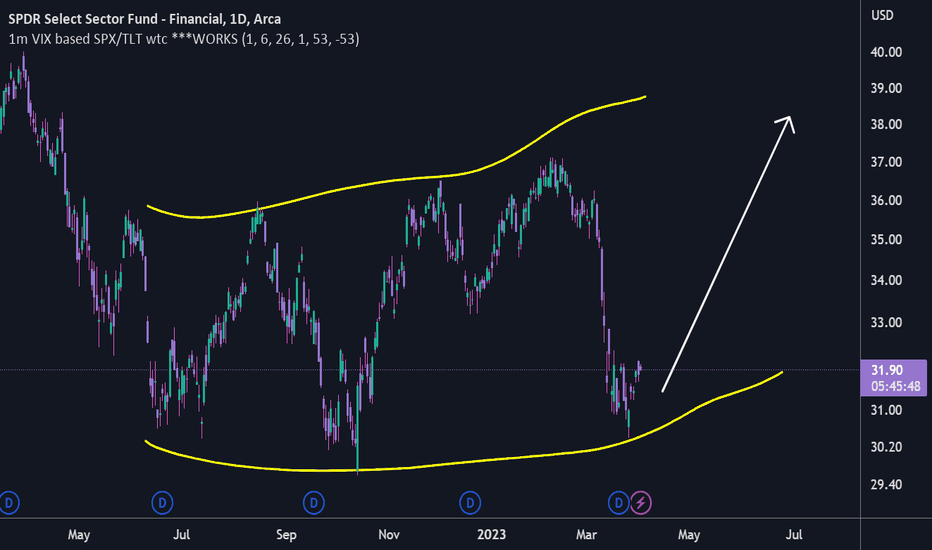Open the dividend marker above Jul 2022
The height and width of the screenshot is (550, 932).
click(x=162, y=503)
